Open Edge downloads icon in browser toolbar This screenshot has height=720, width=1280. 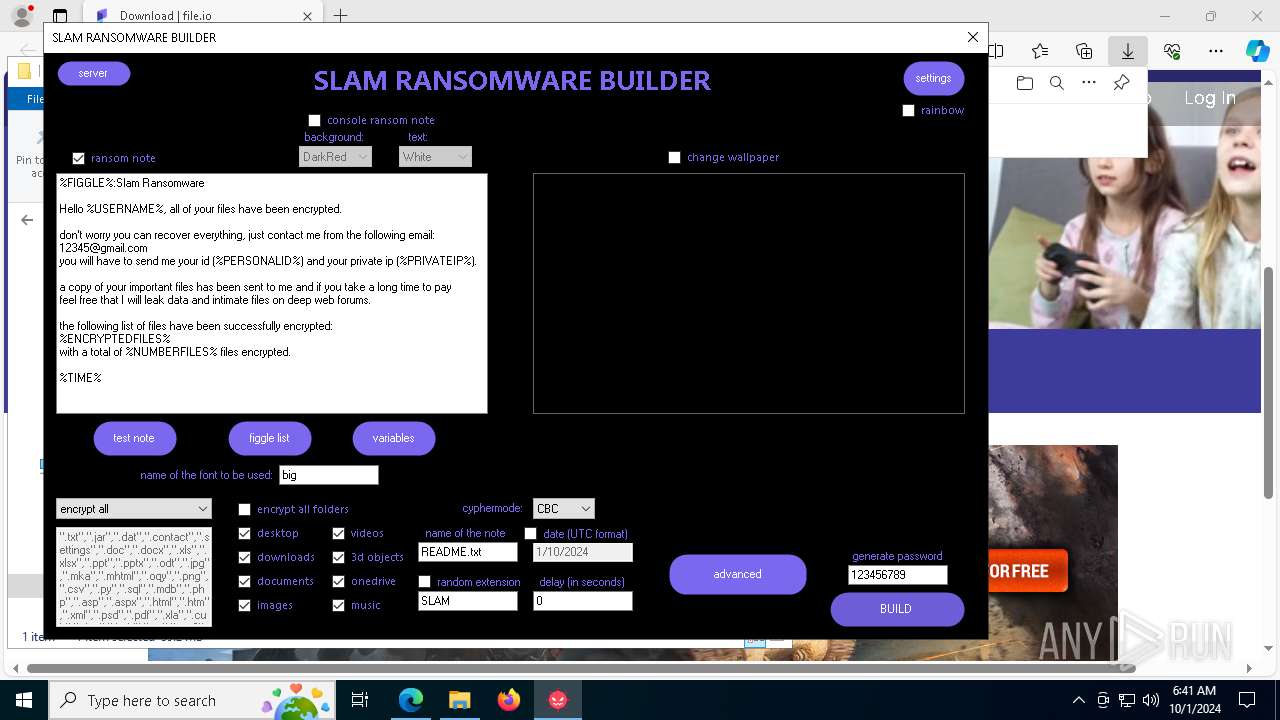pyautogui.click(x=1128, y=51)
